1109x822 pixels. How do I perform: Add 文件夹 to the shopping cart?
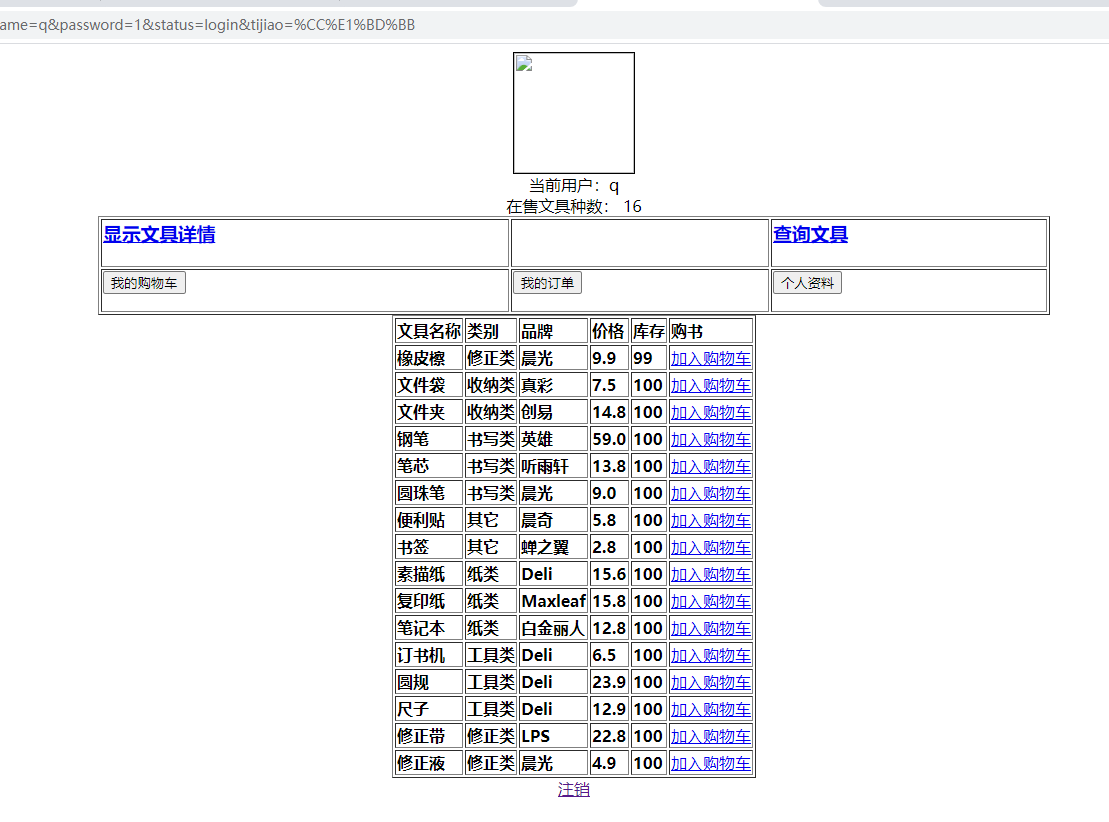[x=710, y=413]
